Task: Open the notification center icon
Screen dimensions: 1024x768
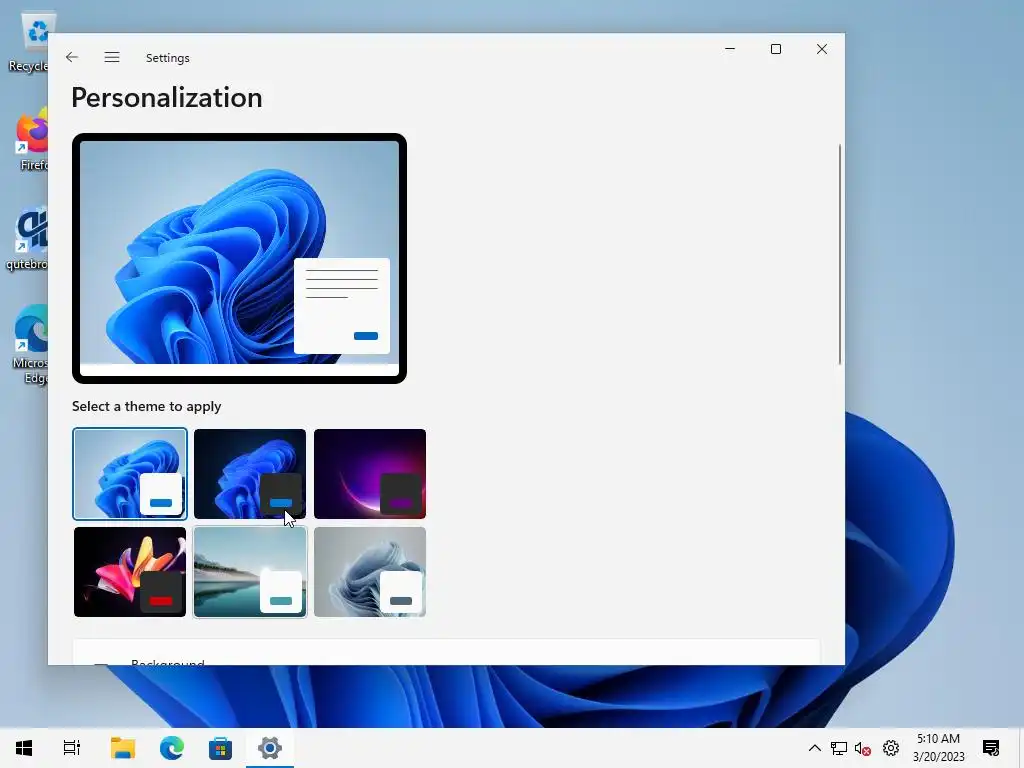Action: [x=991, y=748]
